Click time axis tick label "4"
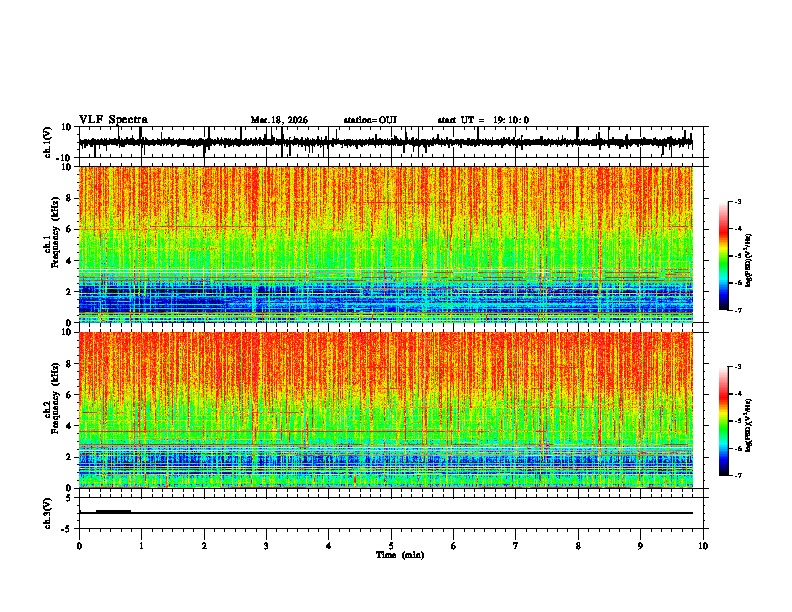 pos(329,546)
